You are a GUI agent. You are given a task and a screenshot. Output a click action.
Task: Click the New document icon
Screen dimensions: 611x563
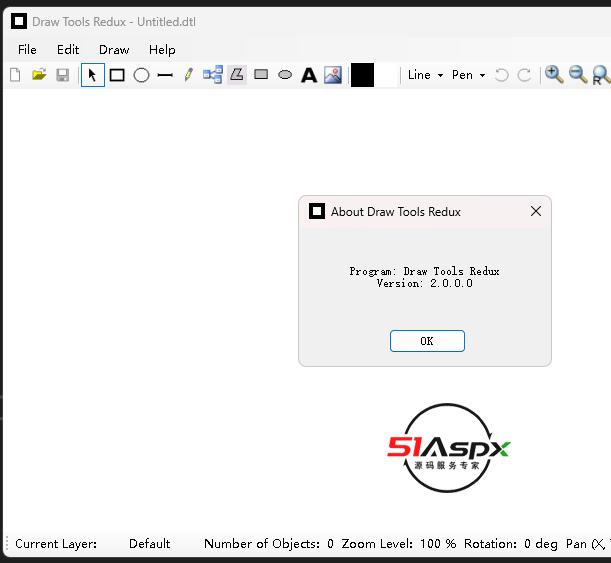tap(15, 75)
